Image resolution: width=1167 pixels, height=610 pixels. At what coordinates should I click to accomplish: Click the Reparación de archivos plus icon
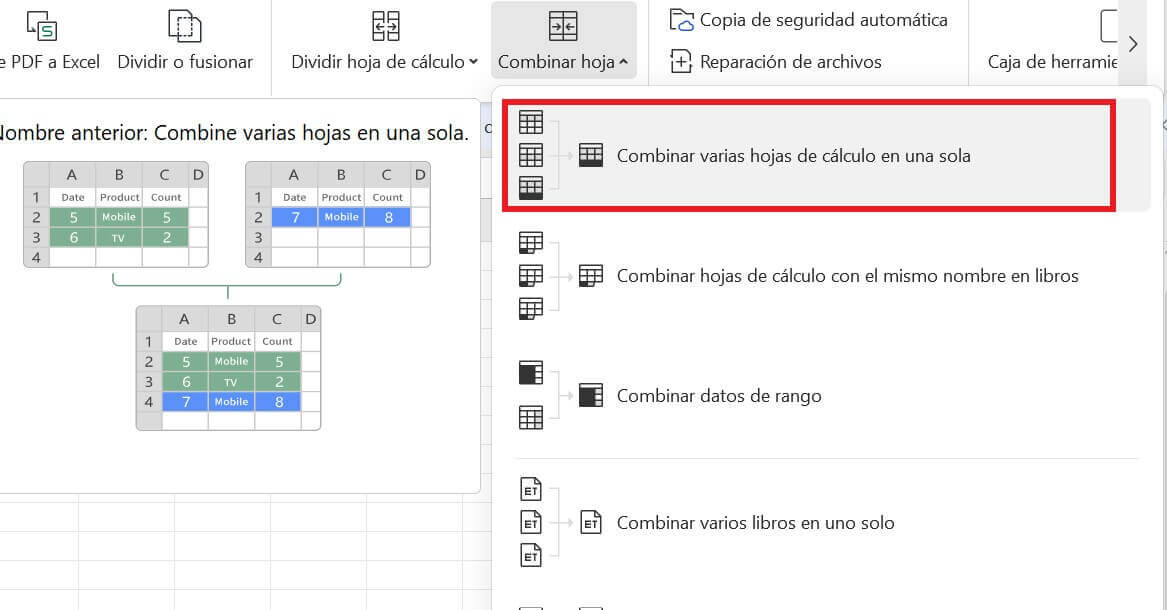point(681,62)
